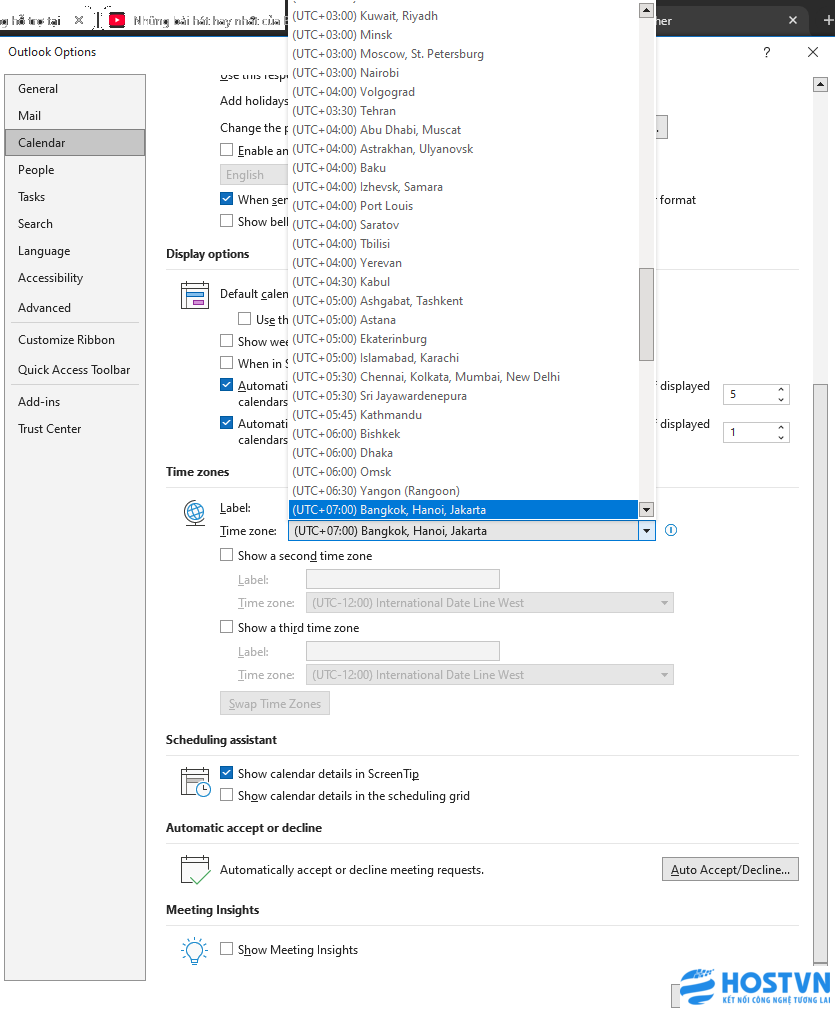Open the Tasks options category
Viewport: 835px width, 1013px height.
click(75, 197)
